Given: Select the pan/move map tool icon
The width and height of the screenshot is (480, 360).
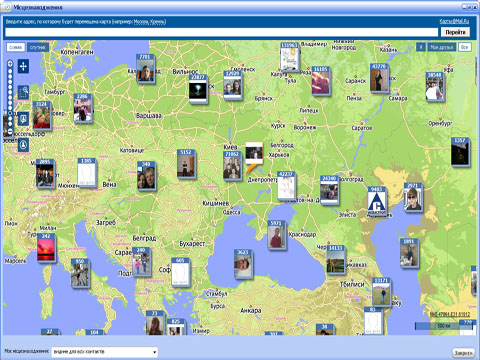Looking at the screenshot, I should point(23,66).
